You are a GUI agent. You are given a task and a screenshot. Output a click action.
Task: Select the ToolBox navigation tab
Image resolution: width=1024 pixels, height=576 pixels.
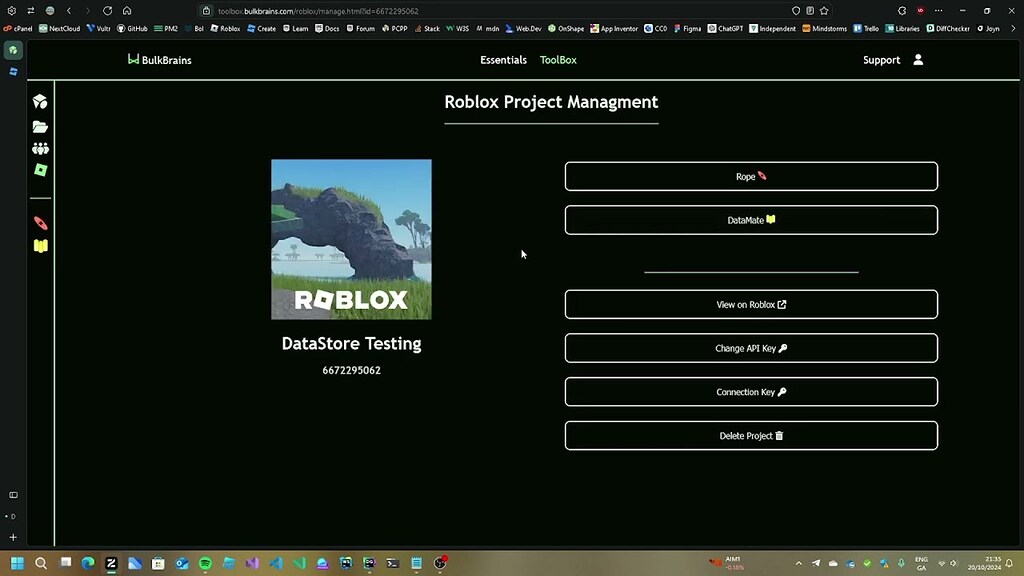pos(558,60)
